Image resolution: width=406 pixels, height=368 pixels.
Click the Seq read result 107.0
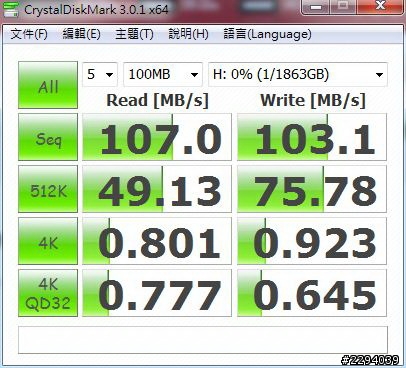157,137
